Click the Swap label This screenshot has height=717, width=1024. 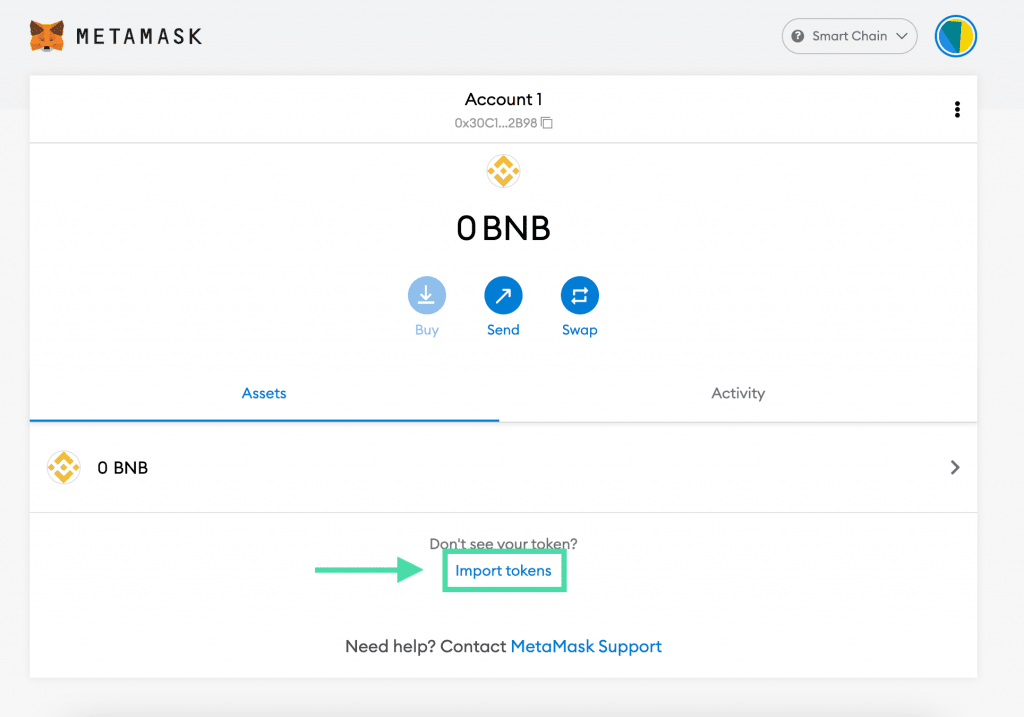click(x=579, y=330)
